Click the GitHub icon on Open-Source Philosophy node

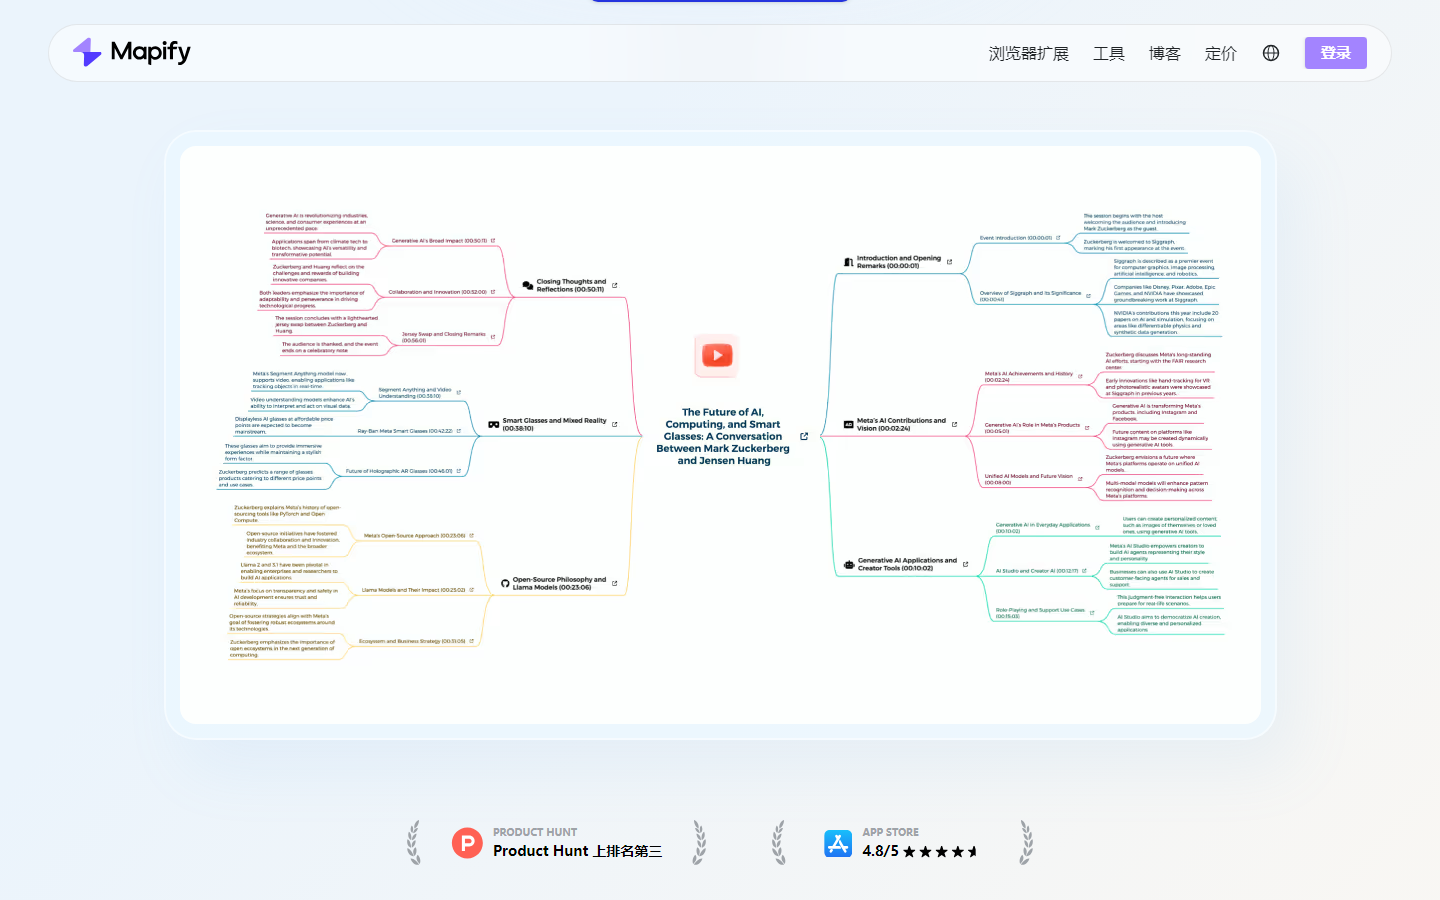tap(505, 583)
